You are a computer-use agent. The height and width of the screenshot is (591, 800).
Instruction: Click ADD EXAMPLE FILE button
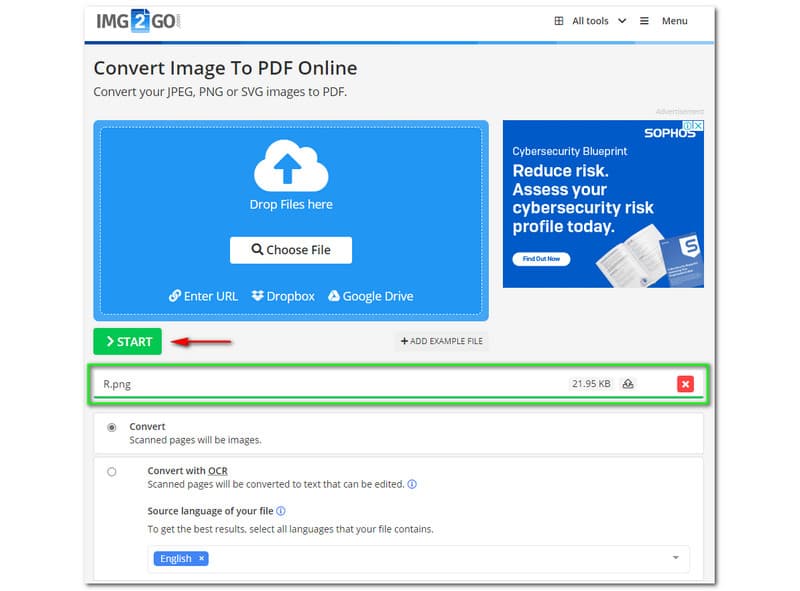tap(442, 341)
